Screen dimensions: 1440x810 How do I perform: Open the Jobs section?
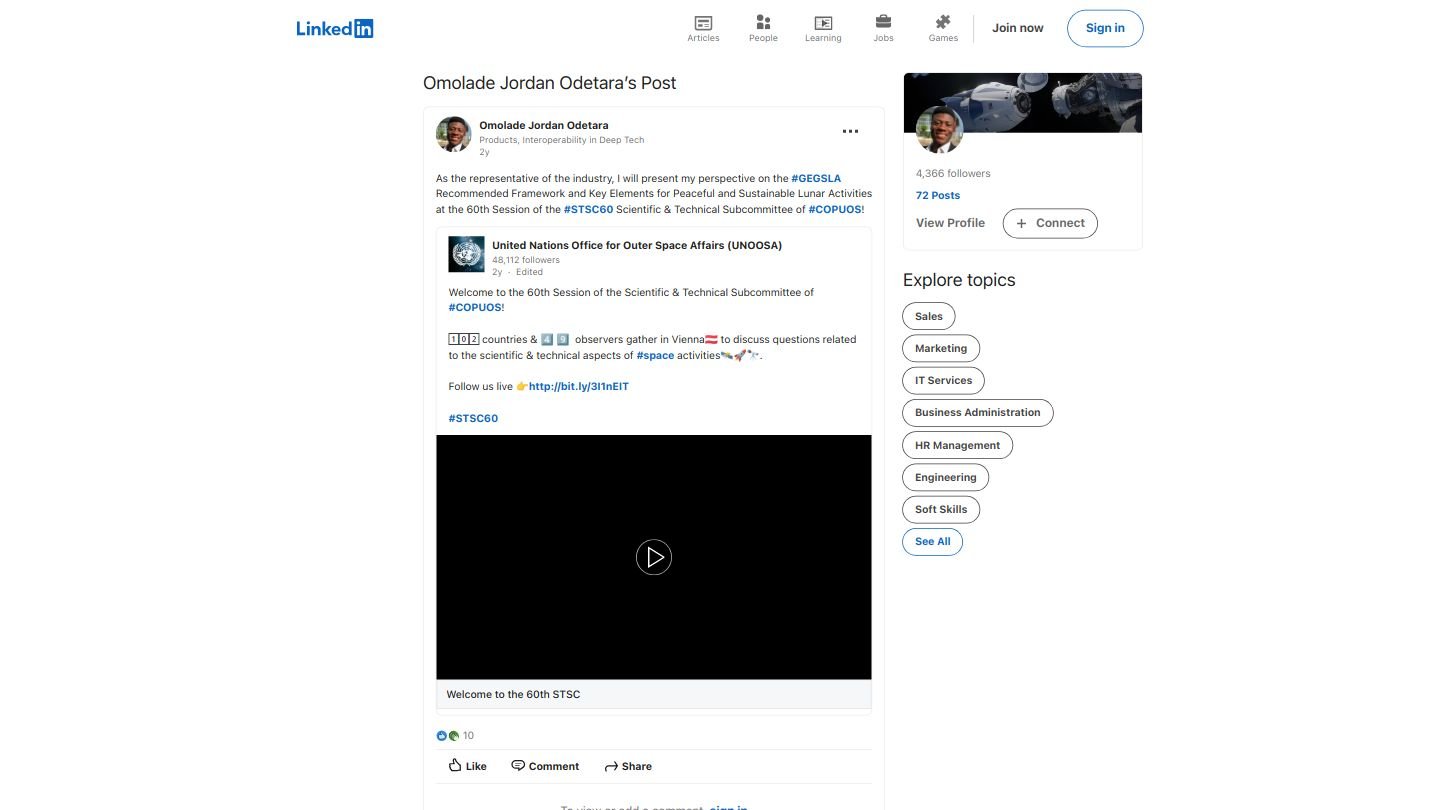[x=883, y=28]
